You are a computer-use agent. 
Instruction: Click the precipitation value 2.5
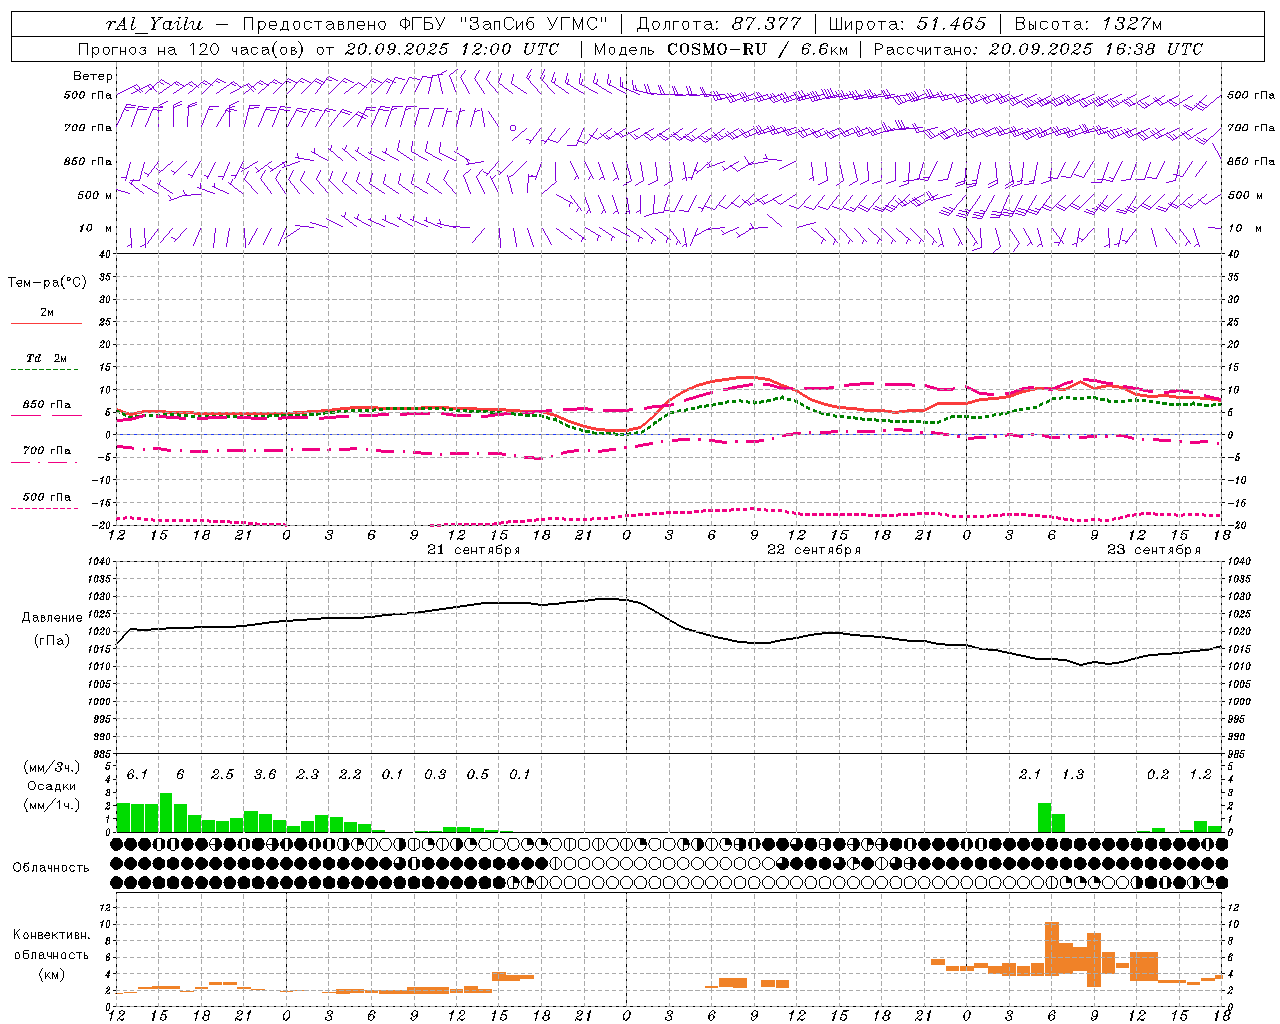222,775
